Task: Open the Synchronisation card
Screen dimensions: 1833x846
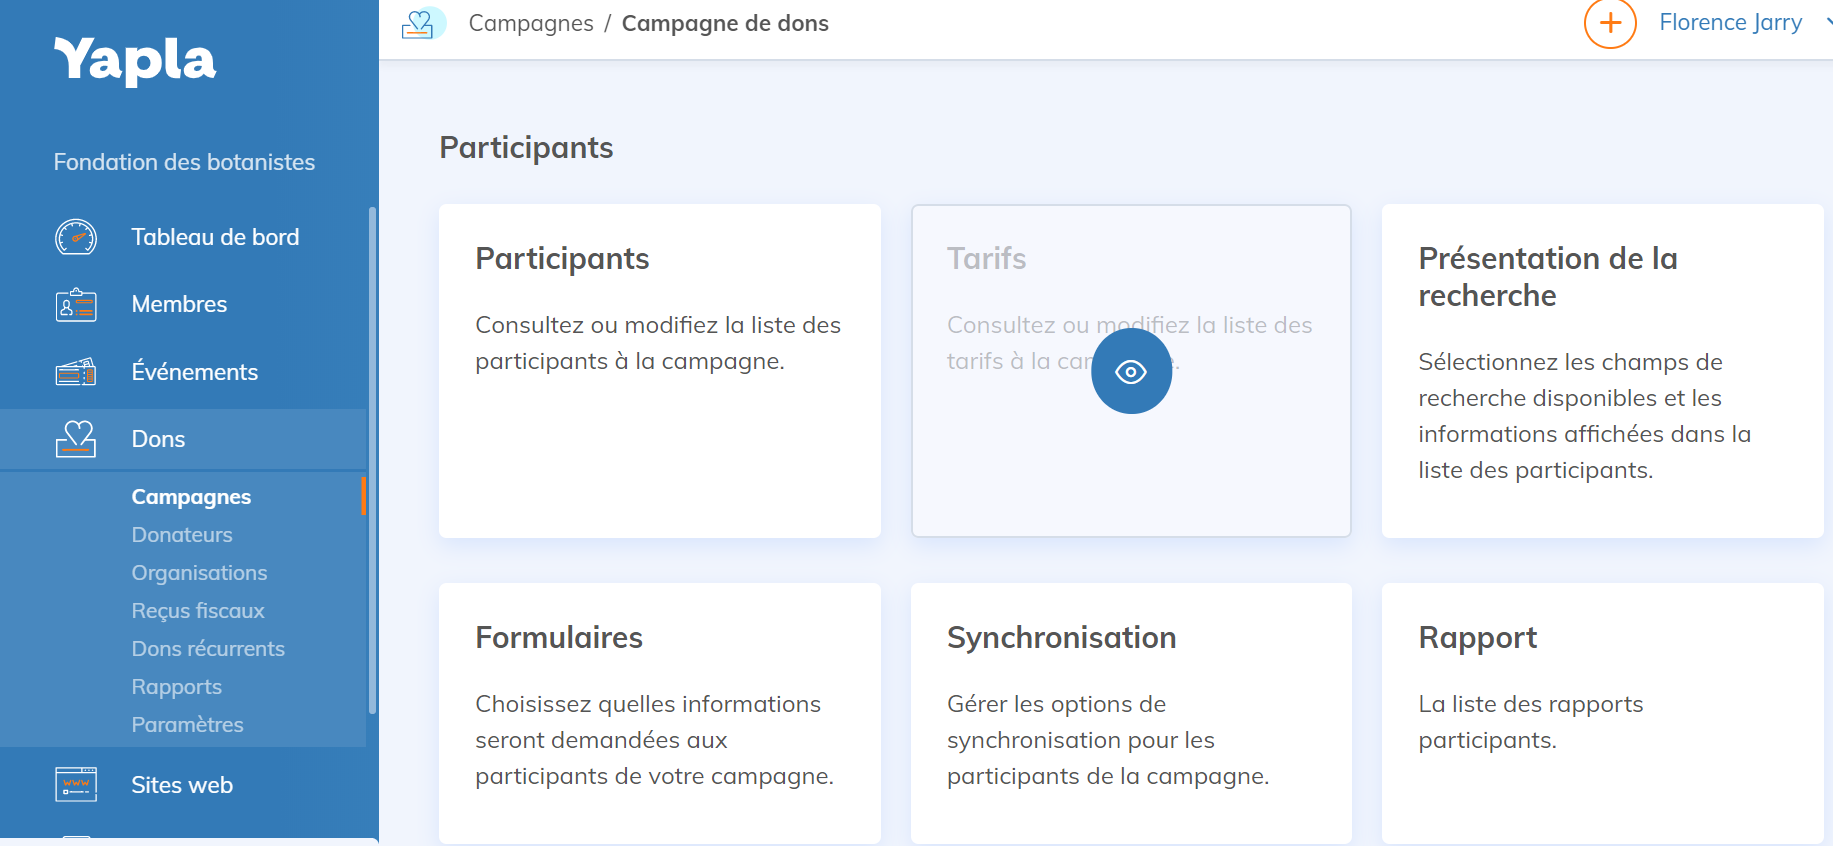Action: (1131, 710)
